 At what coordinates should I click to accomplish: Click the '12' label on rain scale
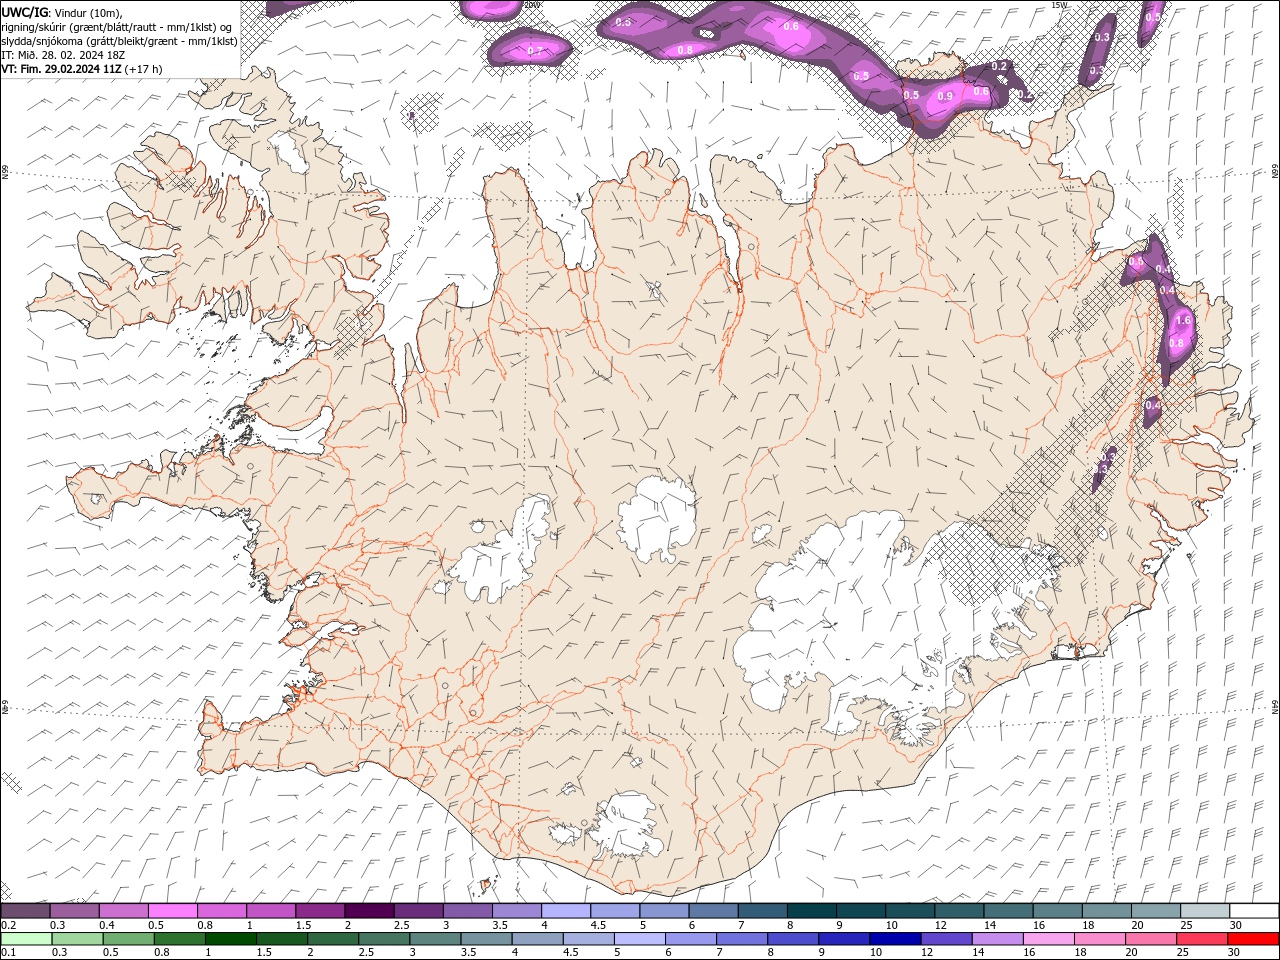point(927,953)
